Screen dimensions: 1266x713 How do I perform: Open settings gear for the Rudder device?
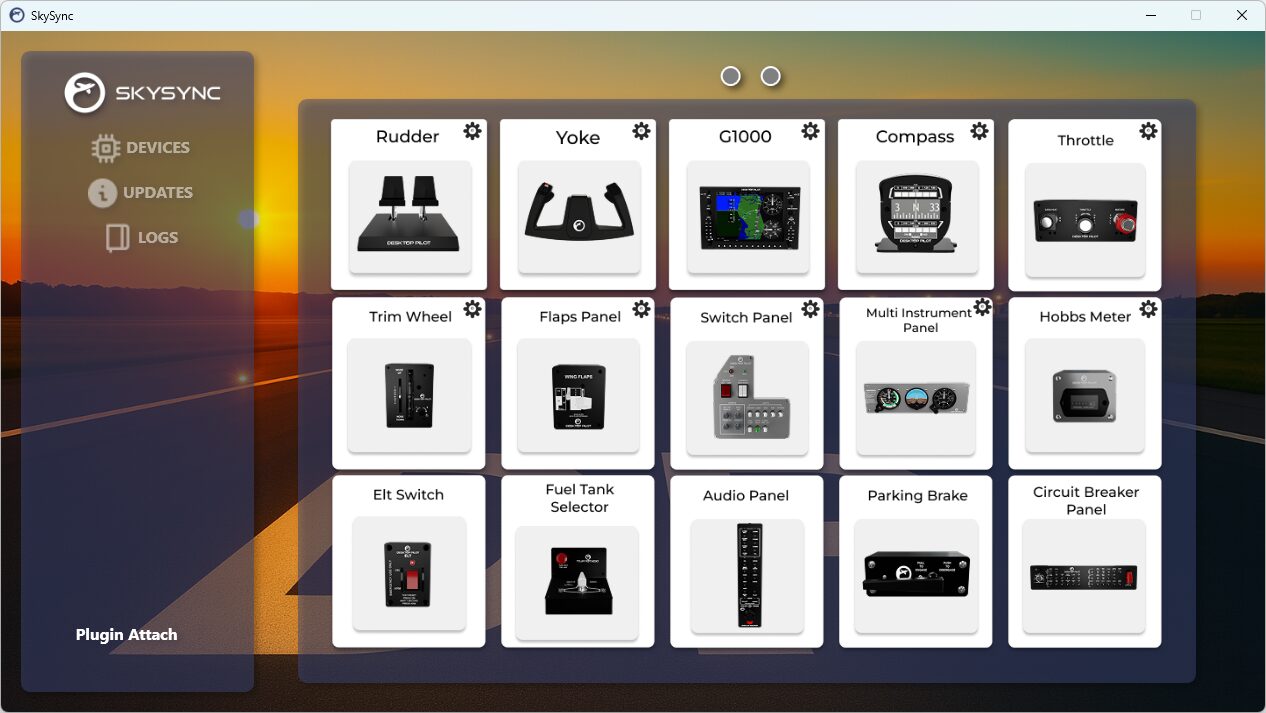[471, 131]
